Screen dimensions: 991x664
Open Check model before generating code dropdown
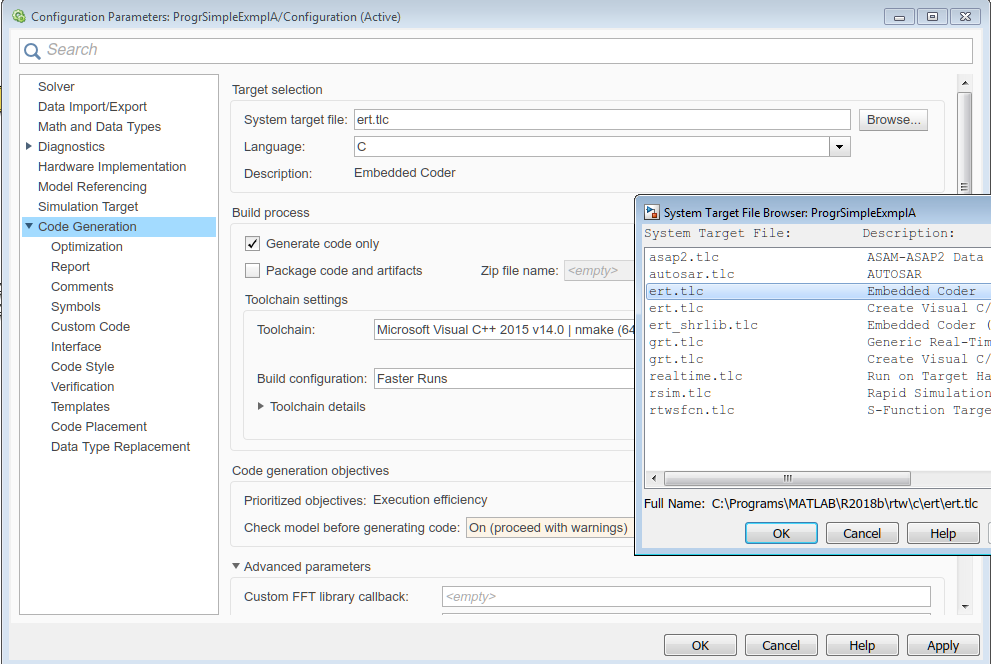click(x=550, y=528)
